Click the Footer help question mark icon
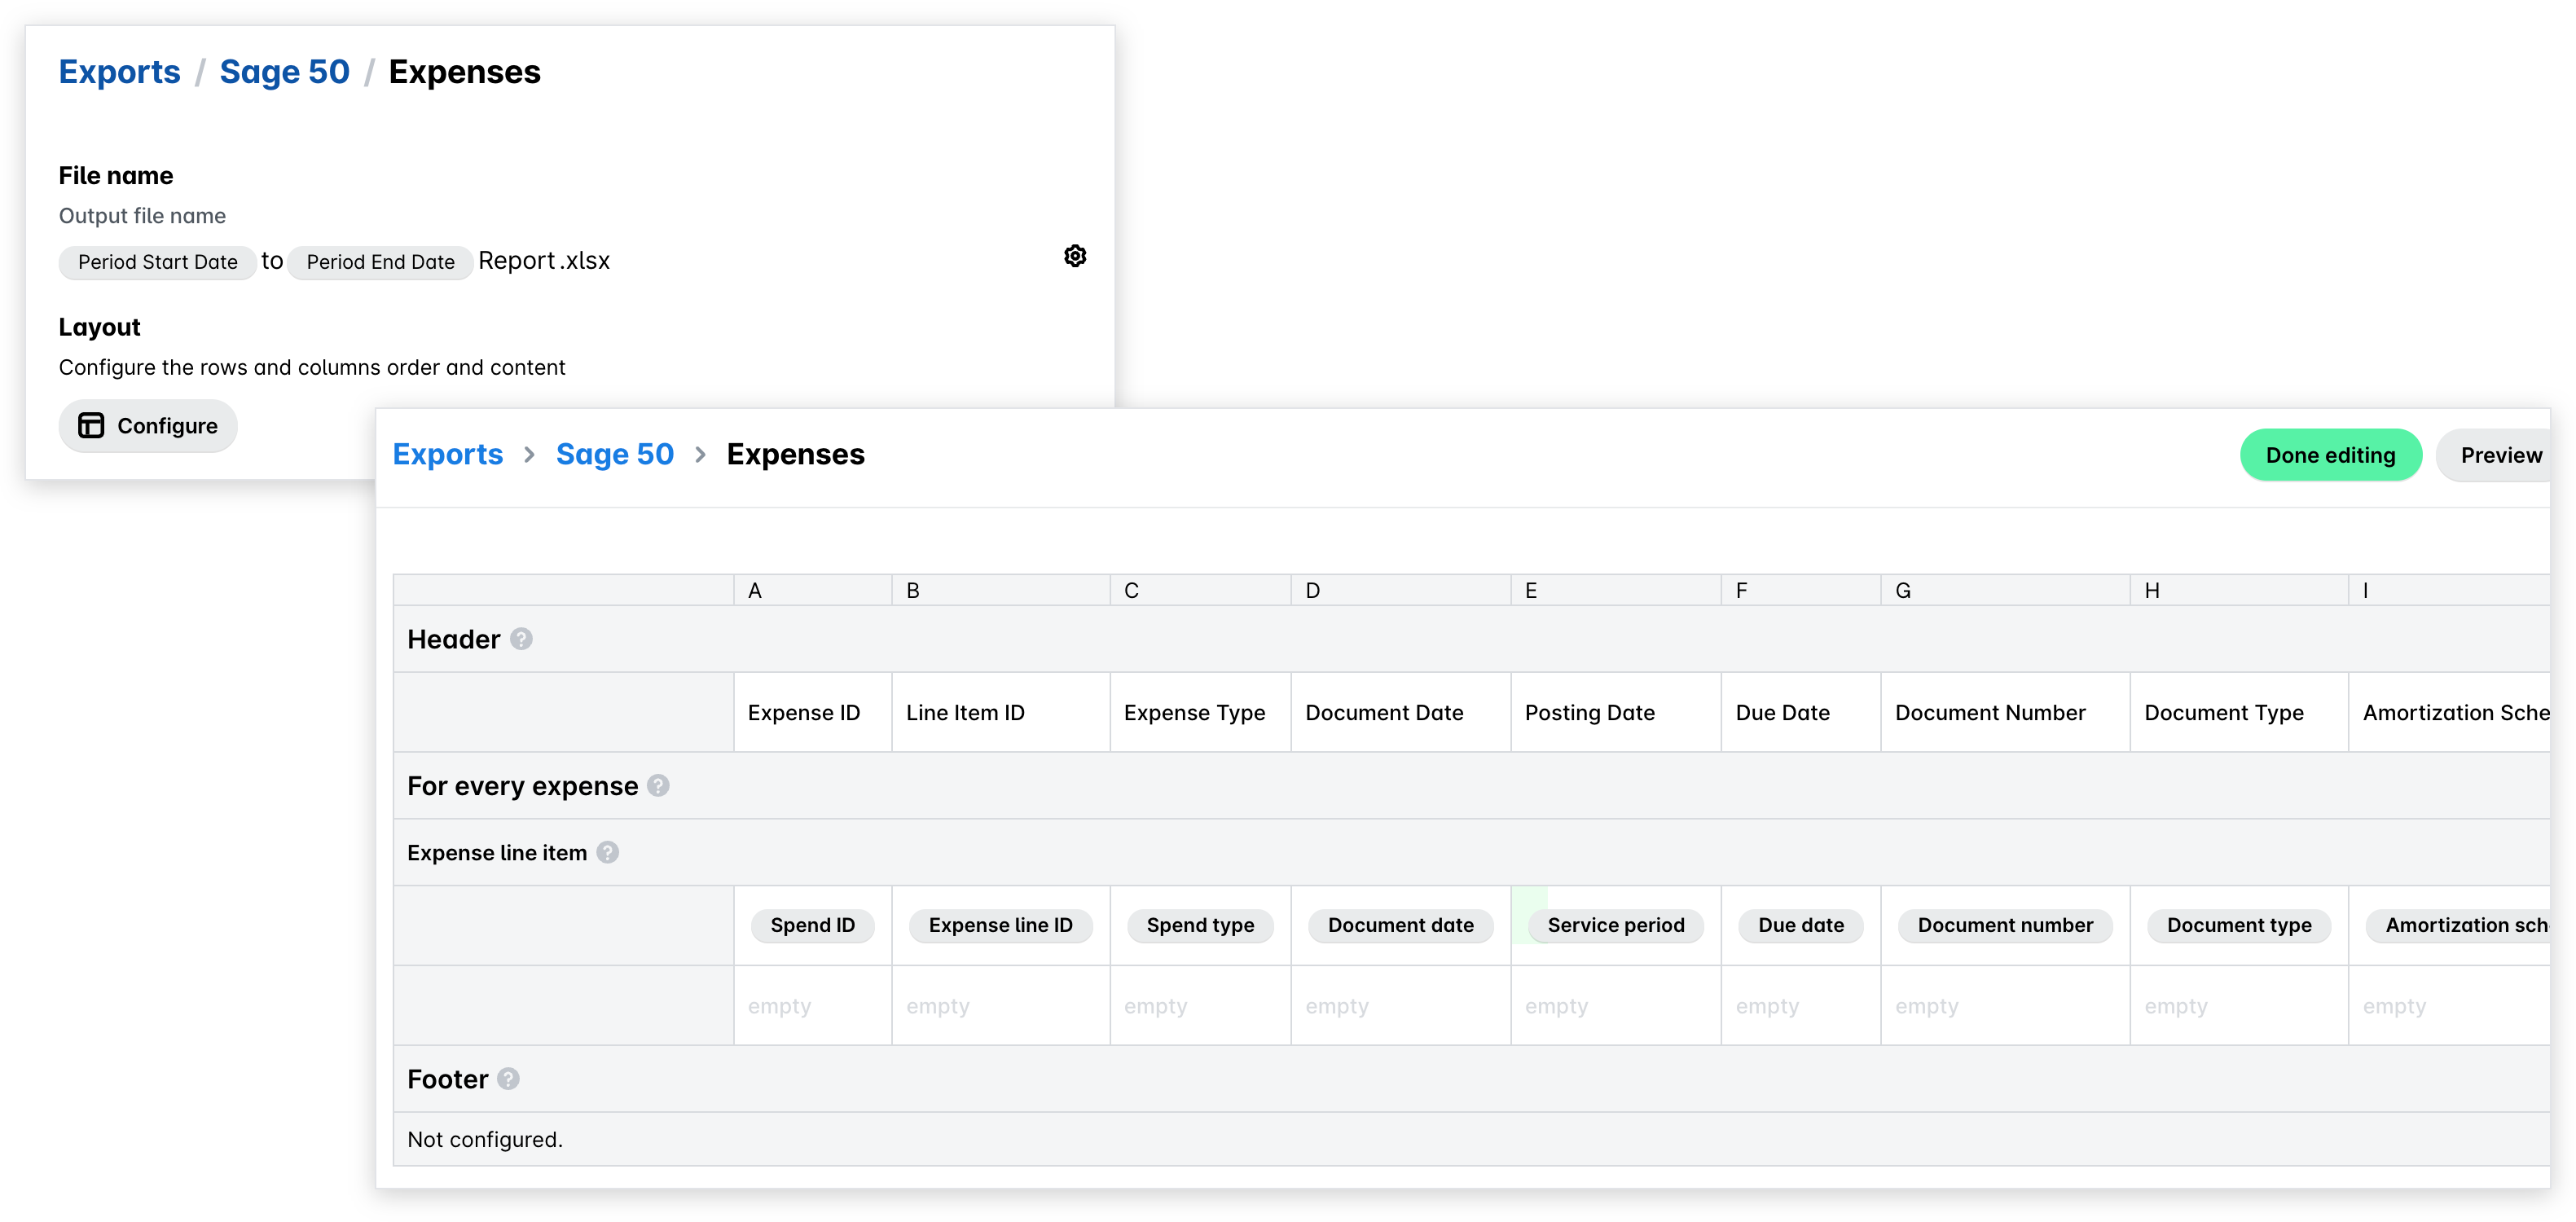 508,1079
